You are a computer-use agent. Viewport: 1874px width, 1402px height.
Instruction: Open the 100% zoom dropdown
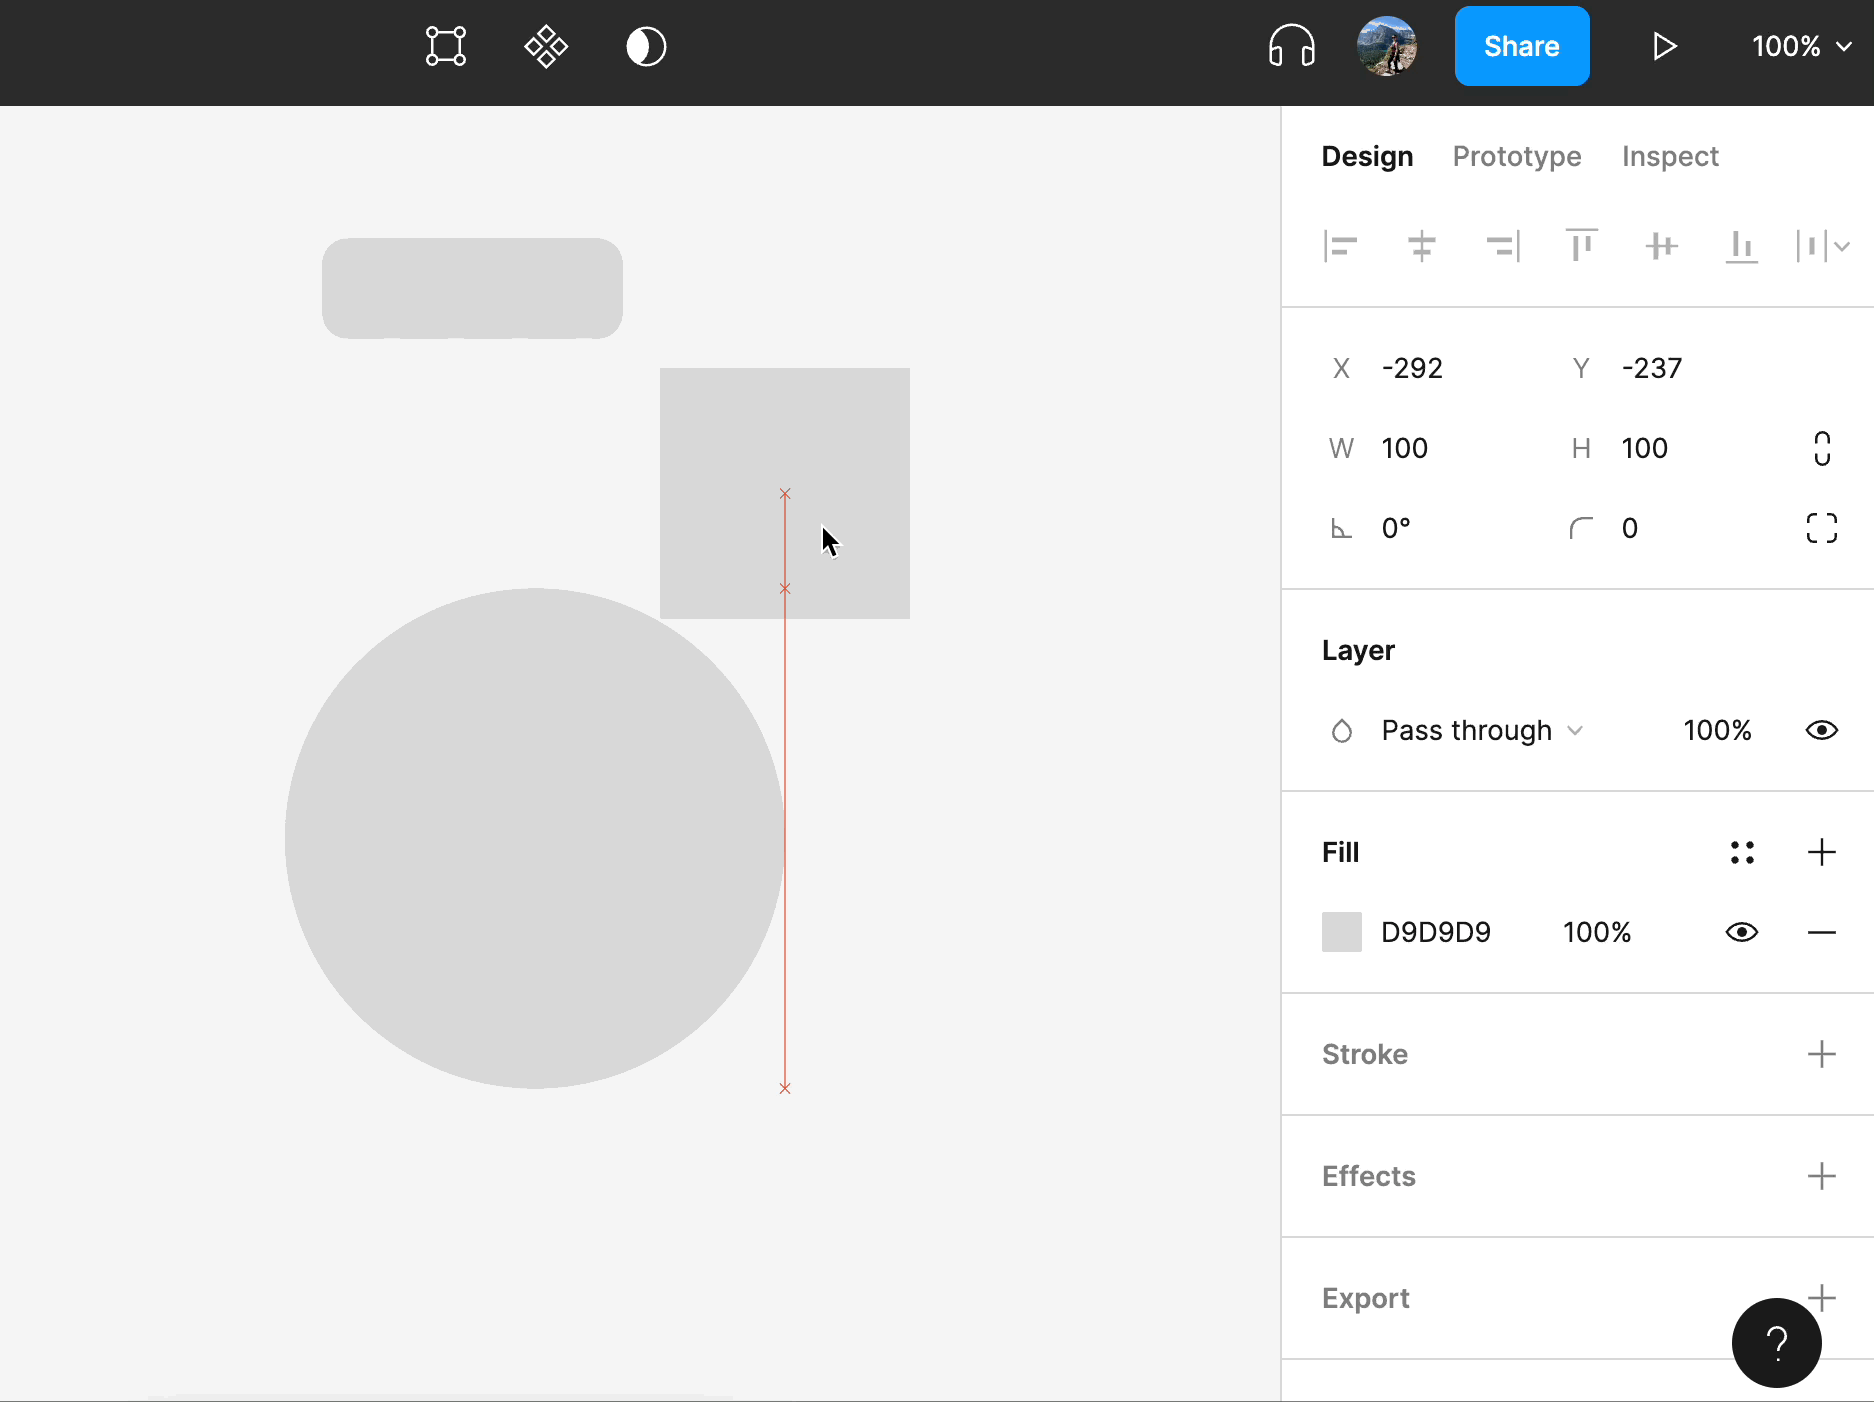pyautogui.click(x=1801, y=46)
